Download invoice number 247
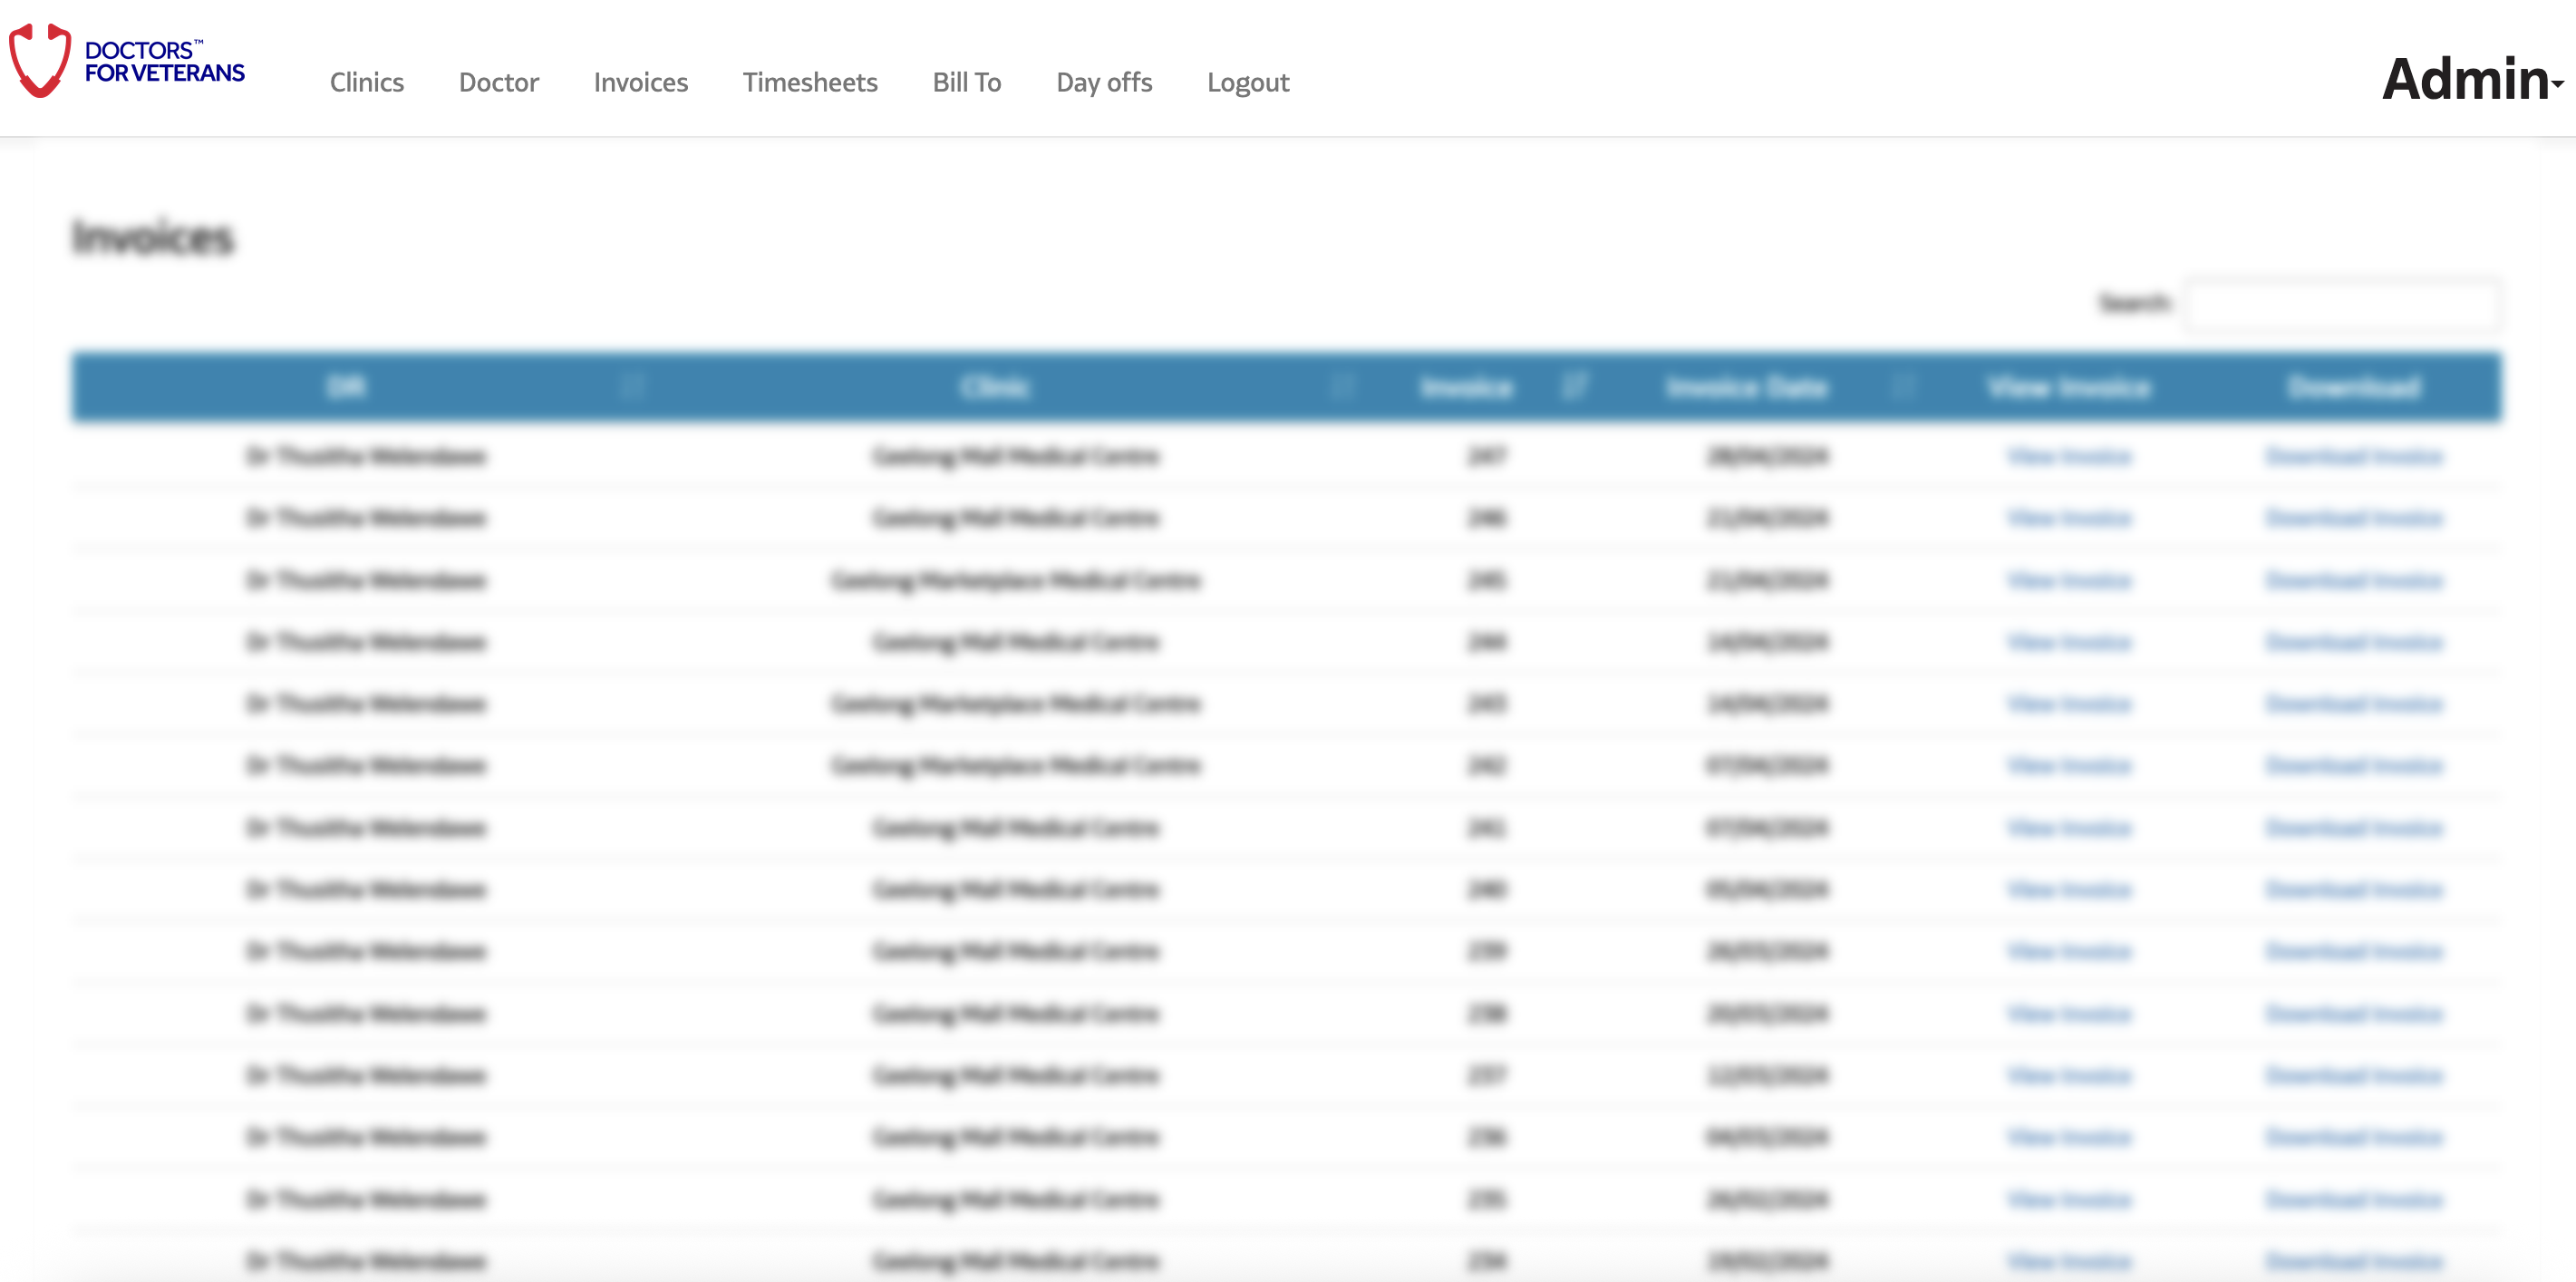The image size is (2576, 1282). pyautogui.click(x=2353, y=457)
